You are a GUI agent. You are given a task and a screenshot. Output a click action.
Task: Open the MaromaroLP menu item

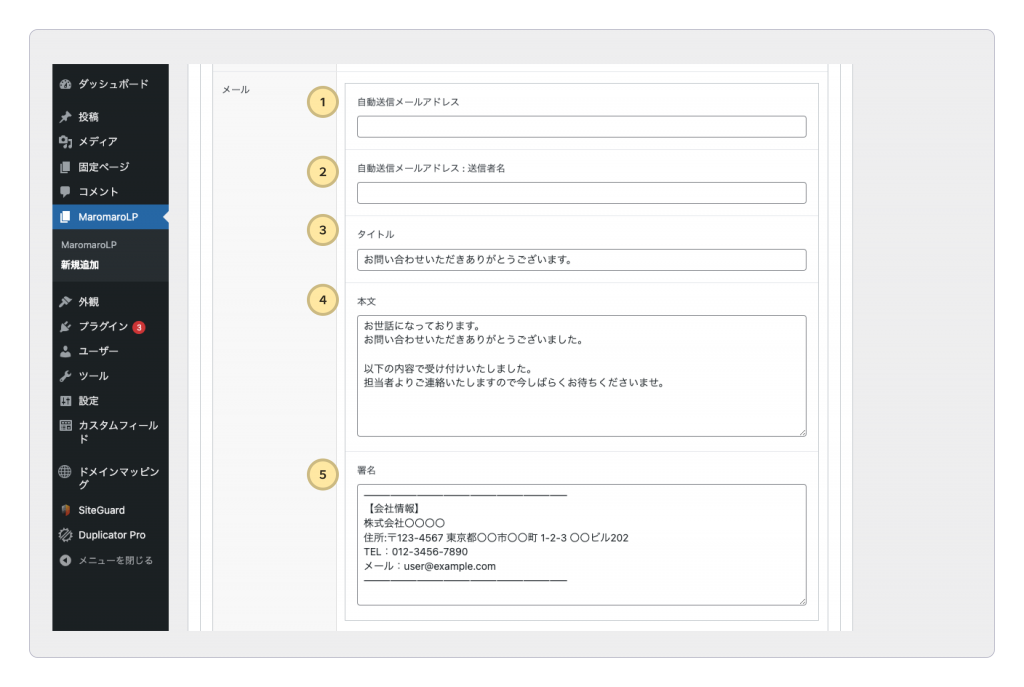click(x=108, y=217)
